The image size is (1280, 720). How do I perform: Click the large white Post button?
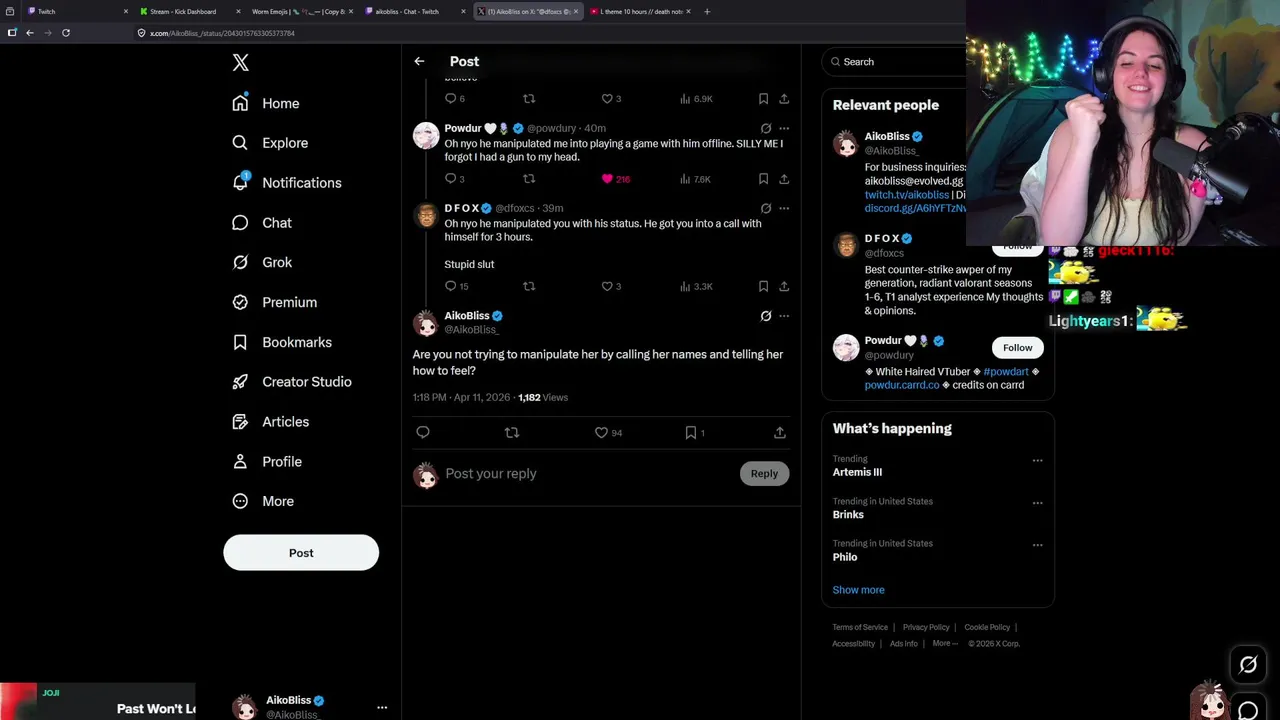(301, 553)
